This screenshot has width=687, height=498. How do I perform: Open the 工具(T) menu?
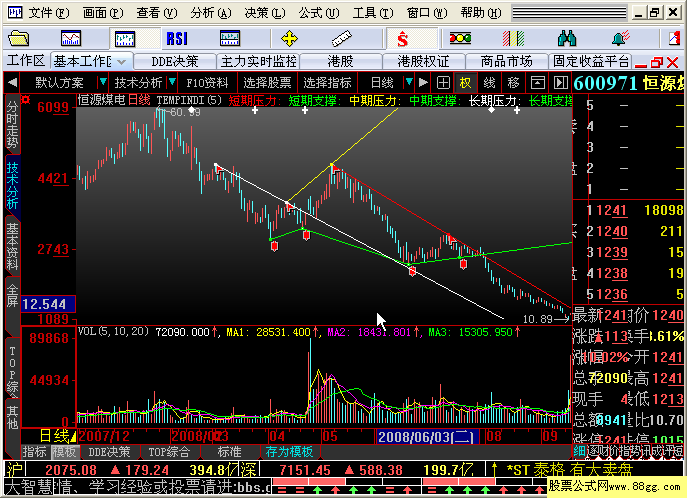(x=373, y=13)
